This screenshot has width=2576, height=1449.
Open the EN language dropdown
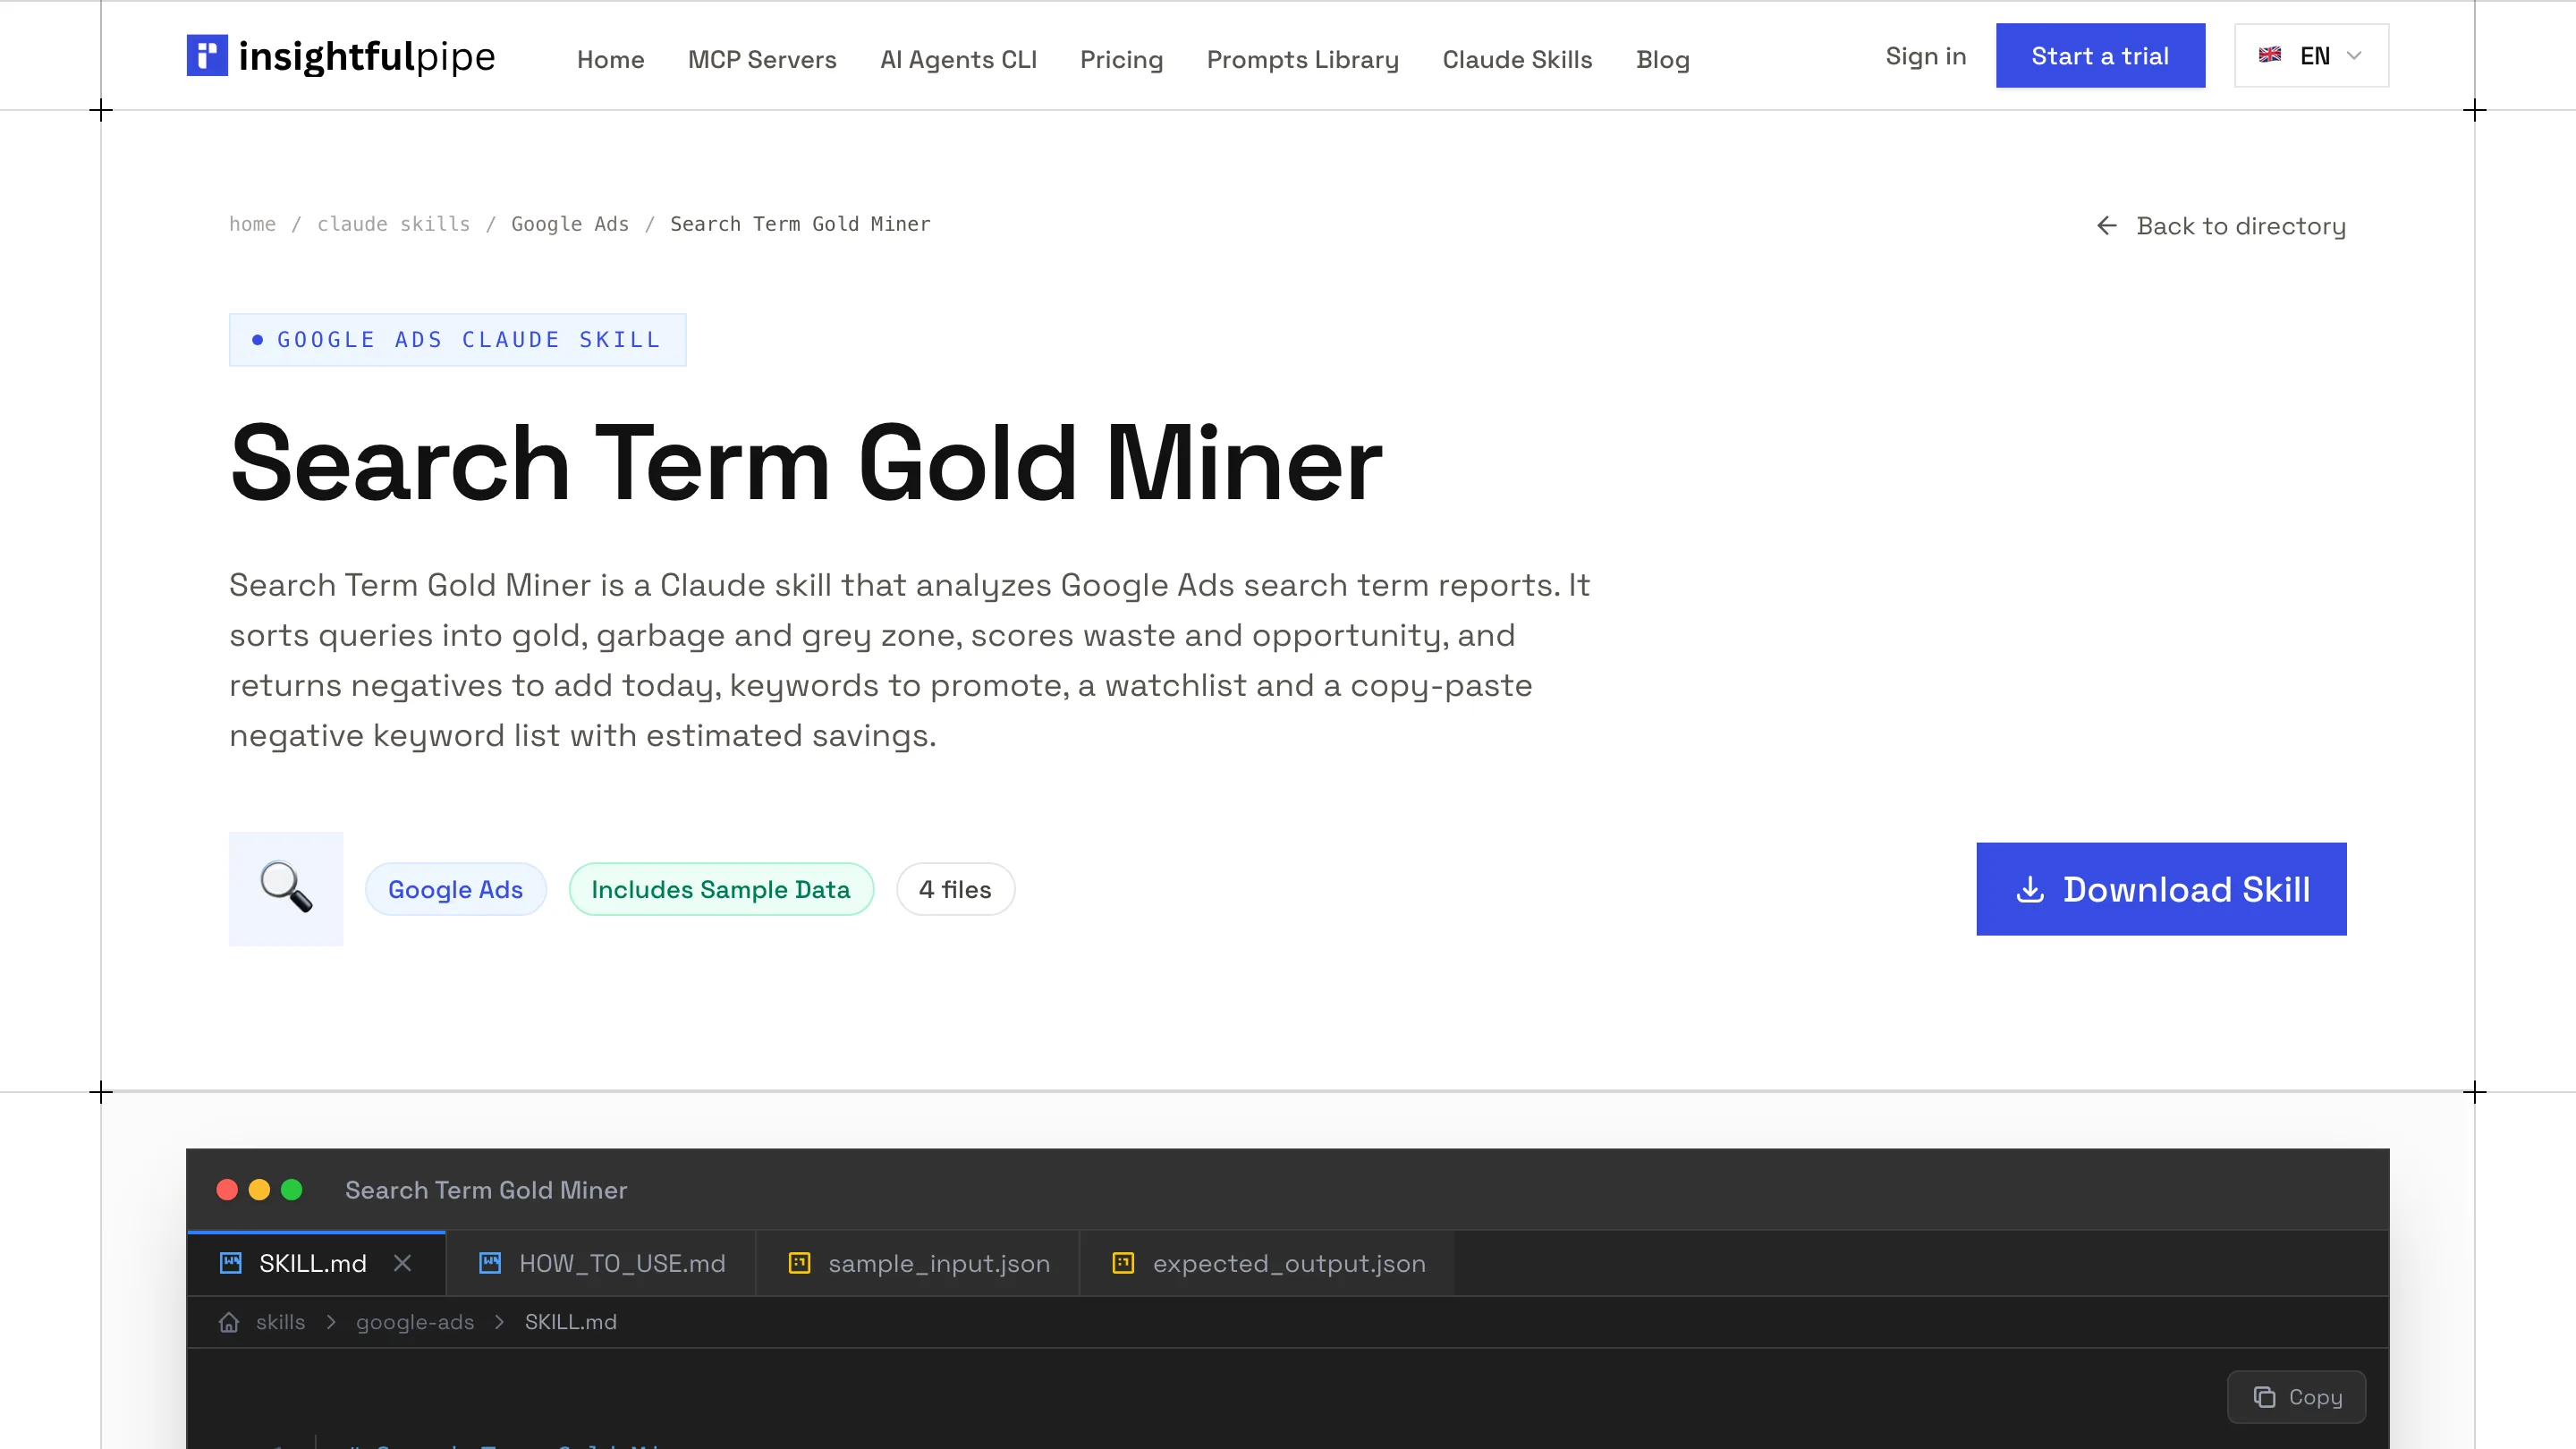point(2311,56)
